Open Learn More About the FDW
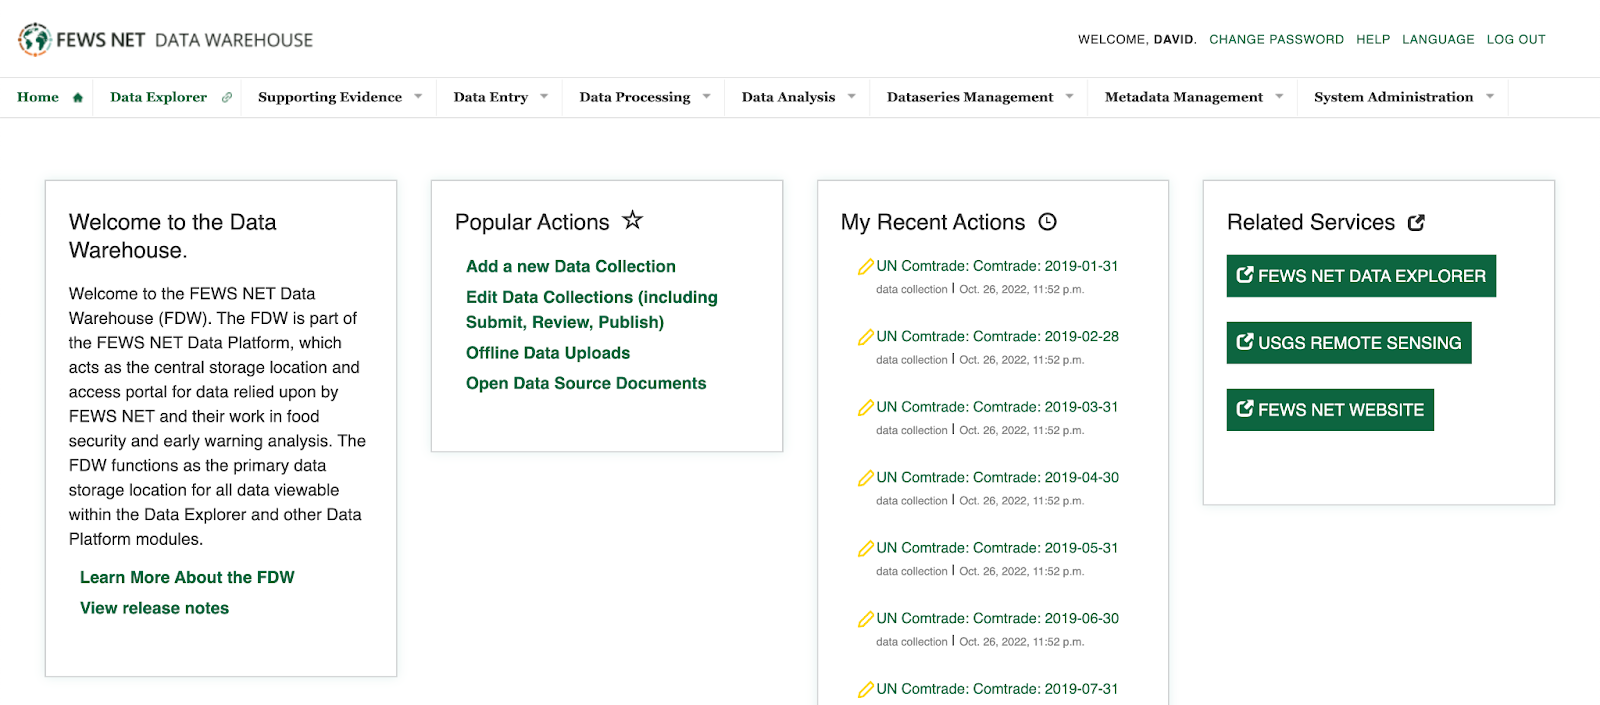 [x=187, y=577]
